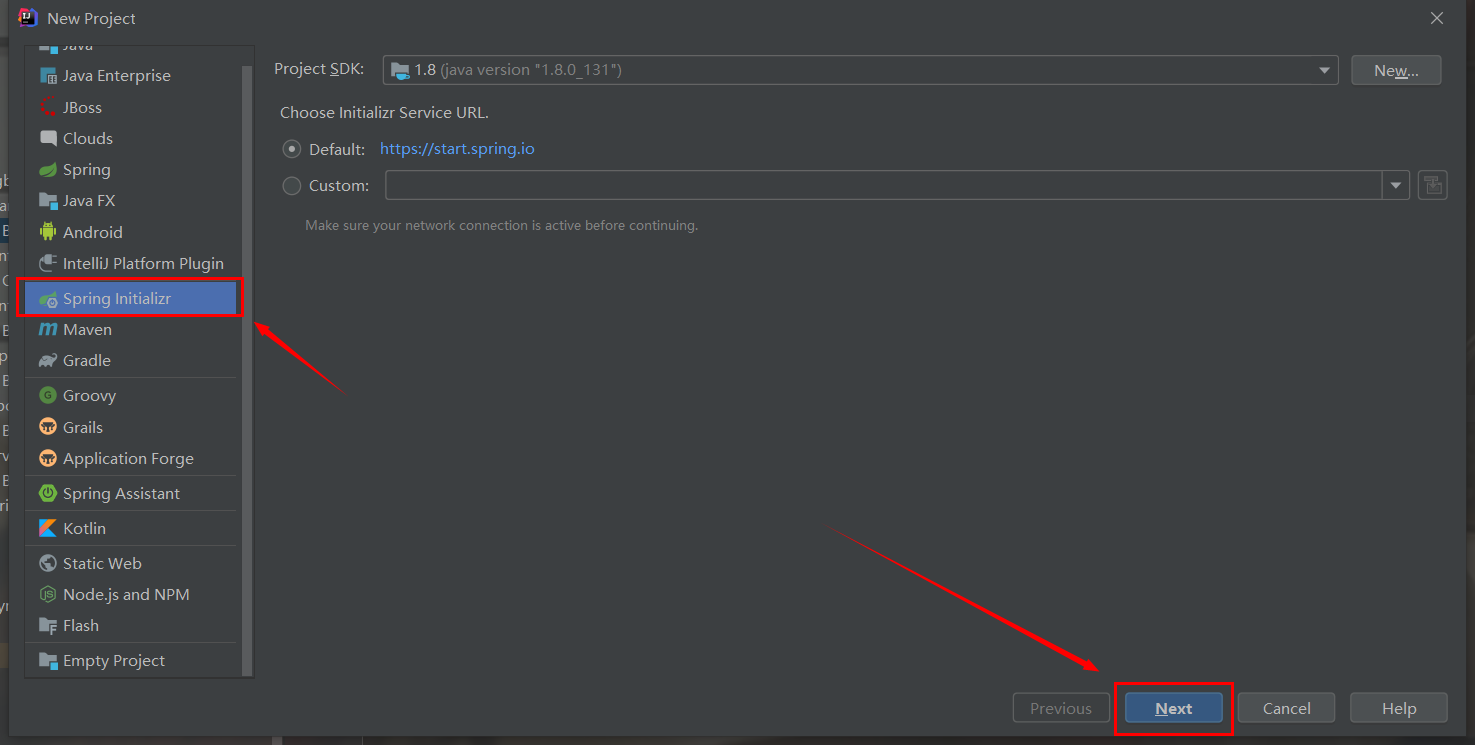Viewport: 1475px width, 745px height.
Task: Click the Spring Initializr icon
Action: pos(48,299)
